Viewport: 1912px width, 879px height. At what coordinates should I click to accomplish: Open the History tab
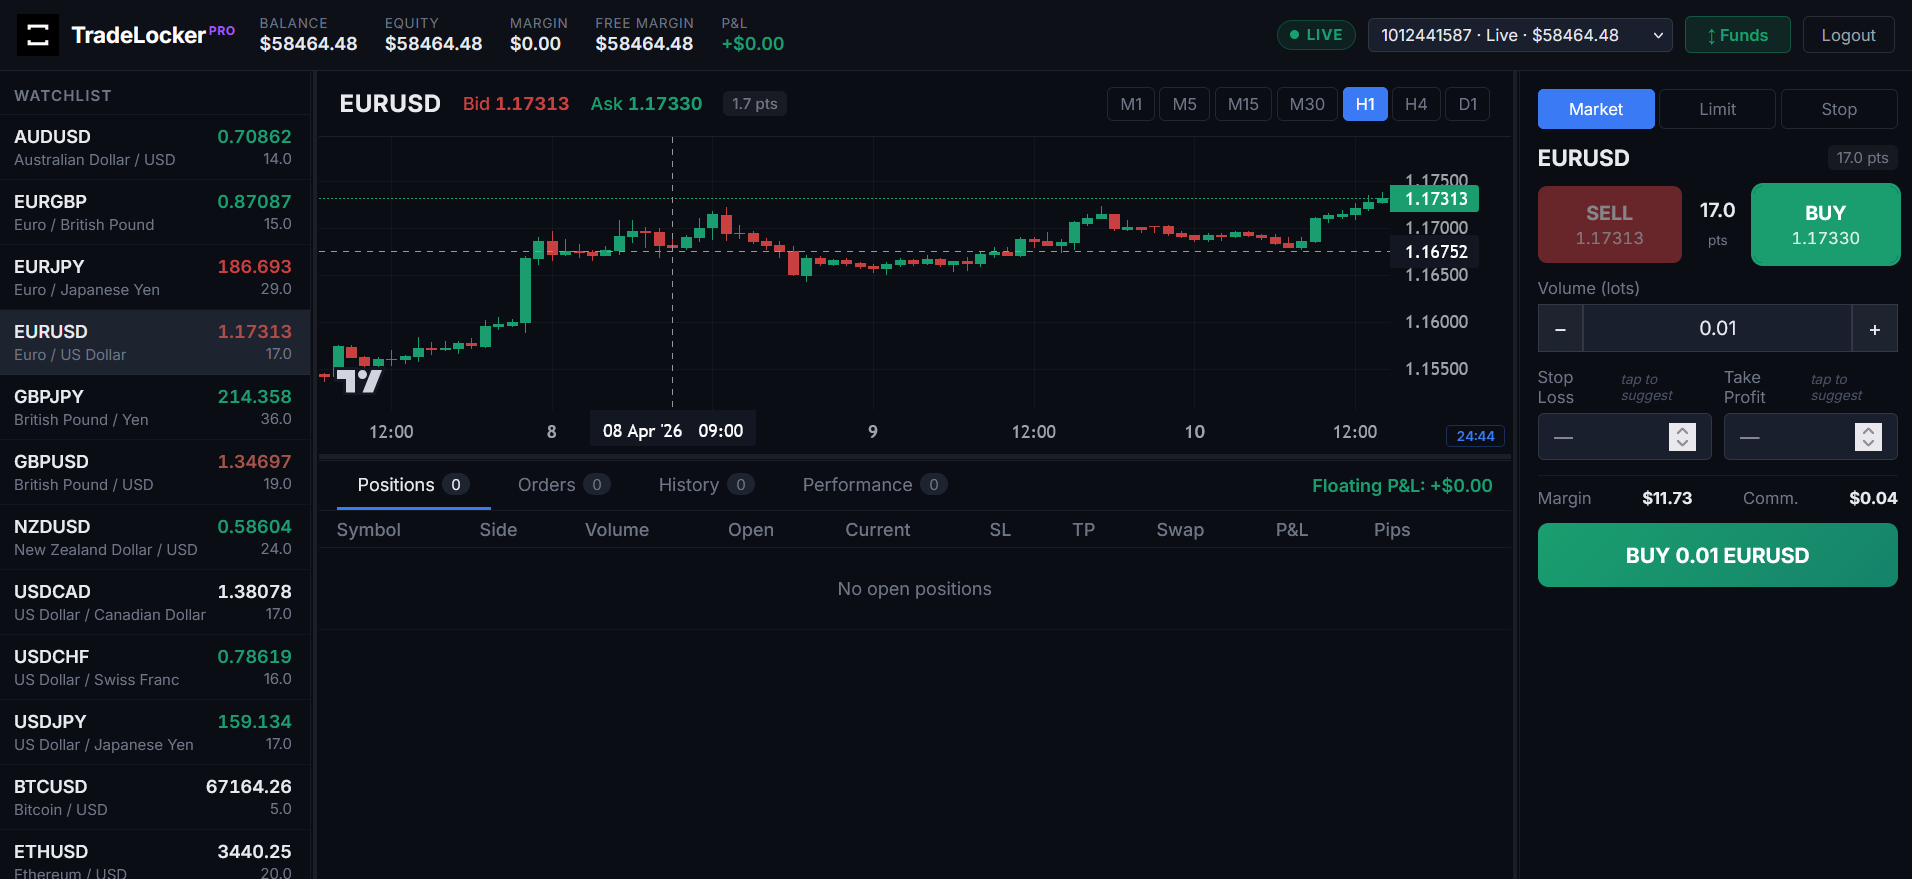(706, 485)
